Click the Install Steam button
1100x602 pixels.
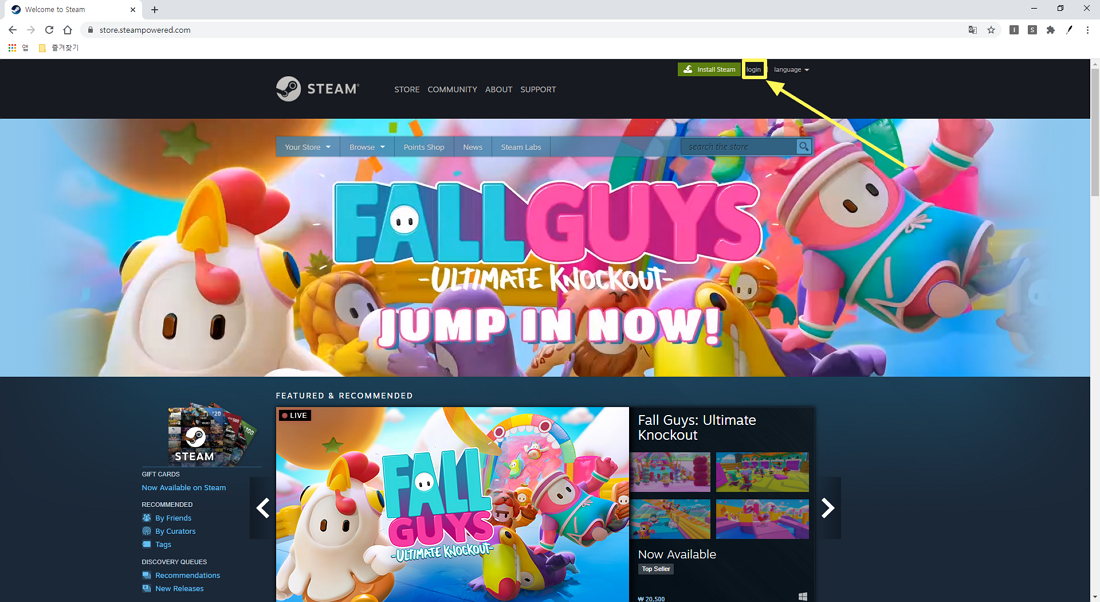[709, 69]
